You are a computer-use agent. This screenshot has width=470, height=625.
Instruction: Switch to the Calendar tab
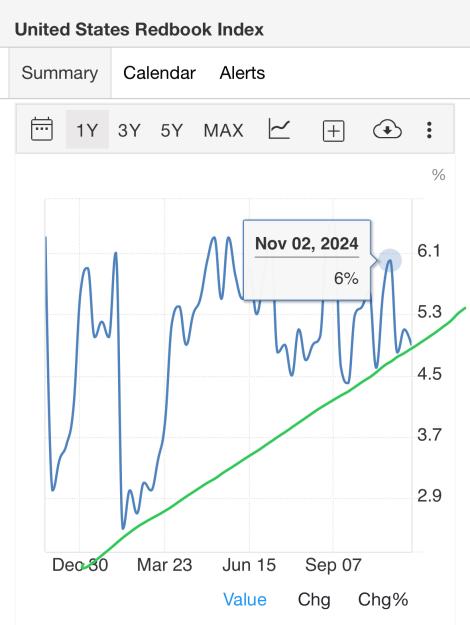[159, 73]
